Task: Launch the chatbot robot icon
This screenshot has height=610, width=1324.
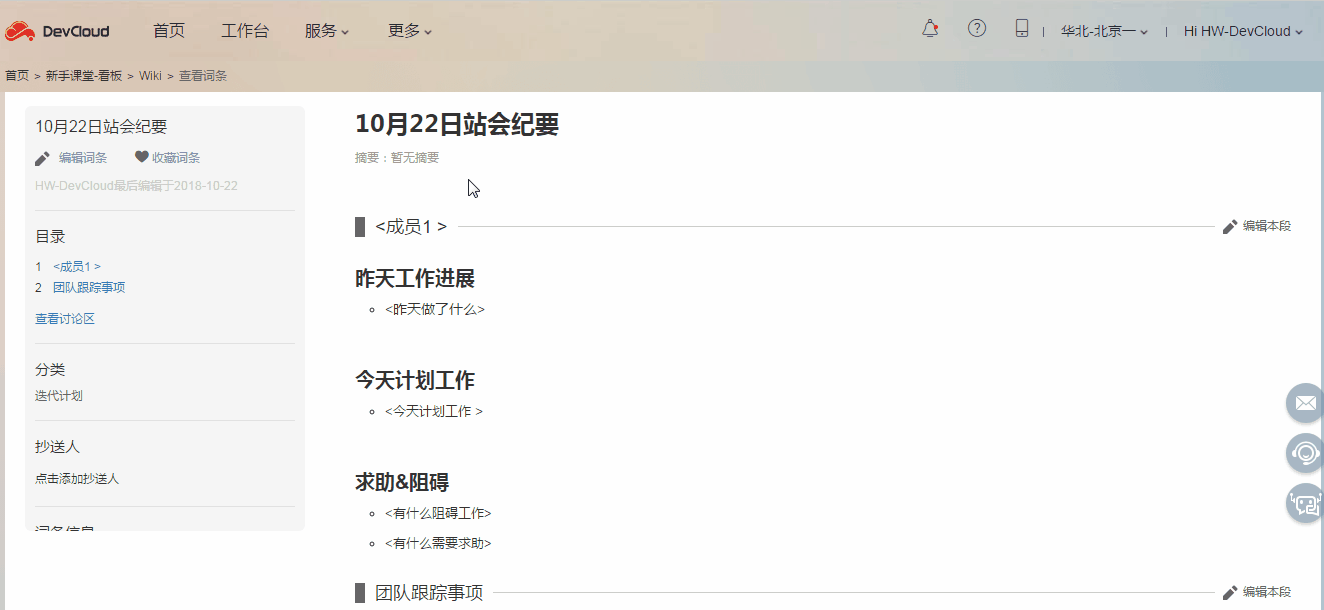Action: [1304, 503]
